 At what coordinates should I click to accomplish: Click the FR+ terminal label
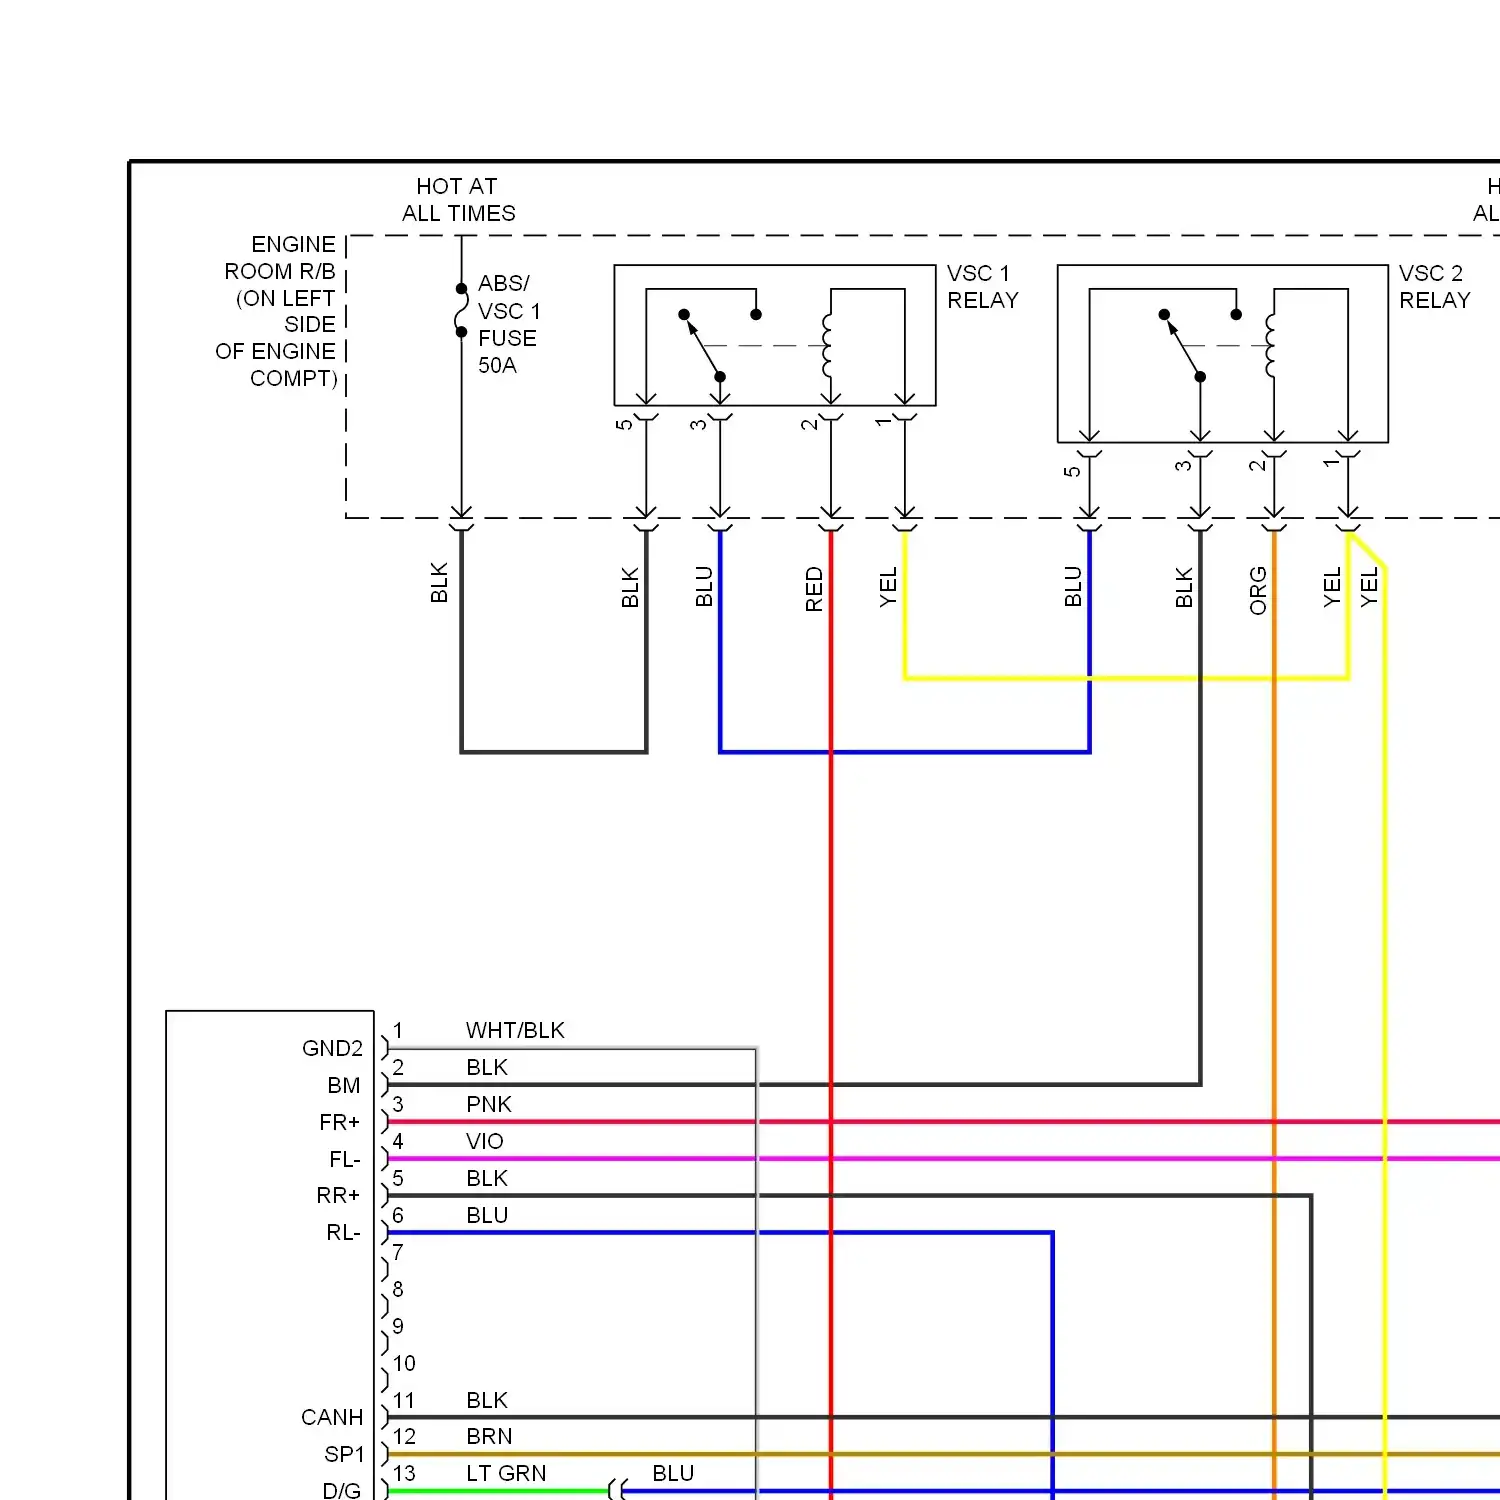coord(339,1122)
